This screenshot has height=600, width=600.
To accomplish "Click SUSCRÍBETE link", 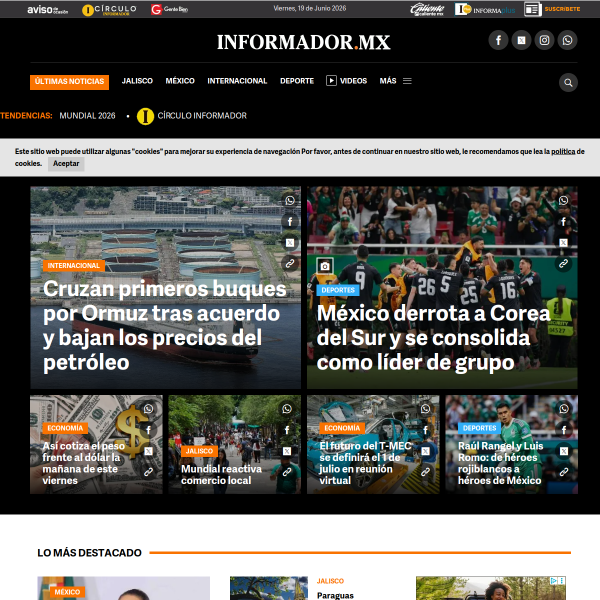I will [562, 9].
